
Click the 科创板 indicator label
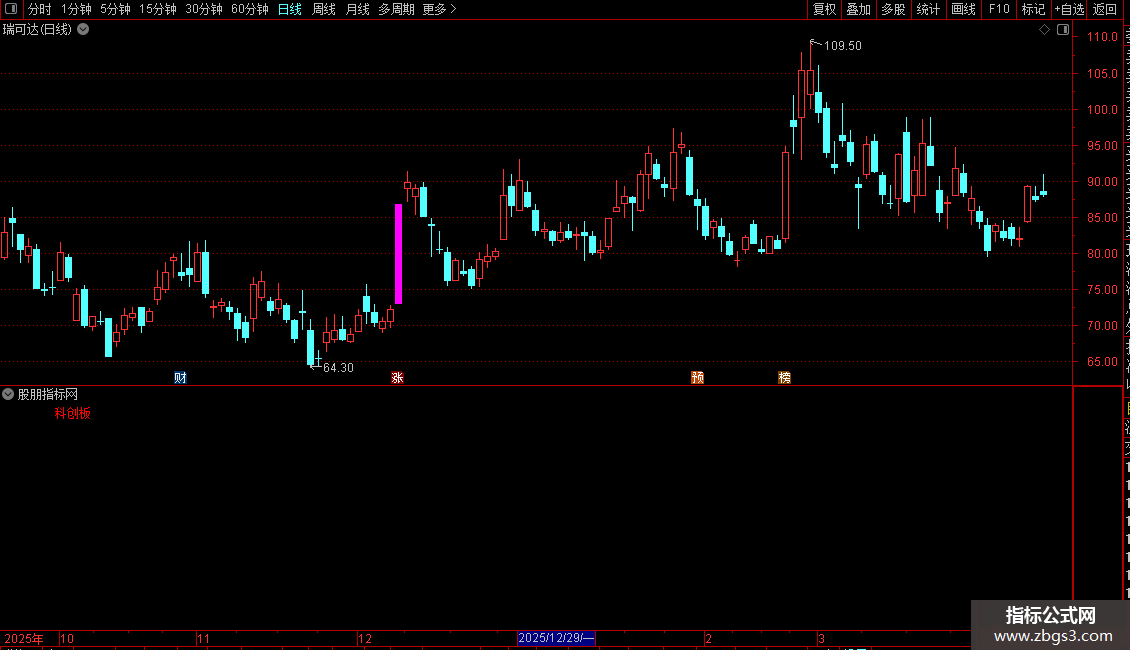[73, 414]
